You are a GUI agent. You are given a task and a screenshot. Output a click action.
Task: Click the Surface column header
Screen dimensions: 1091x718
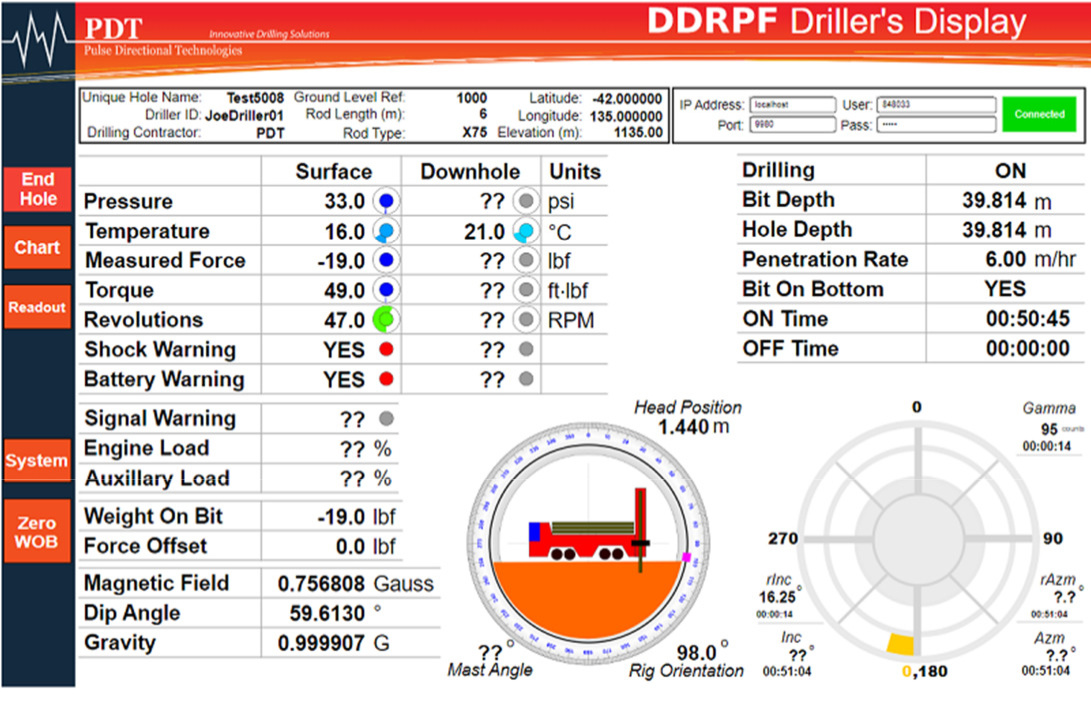(x=334, y=172)
